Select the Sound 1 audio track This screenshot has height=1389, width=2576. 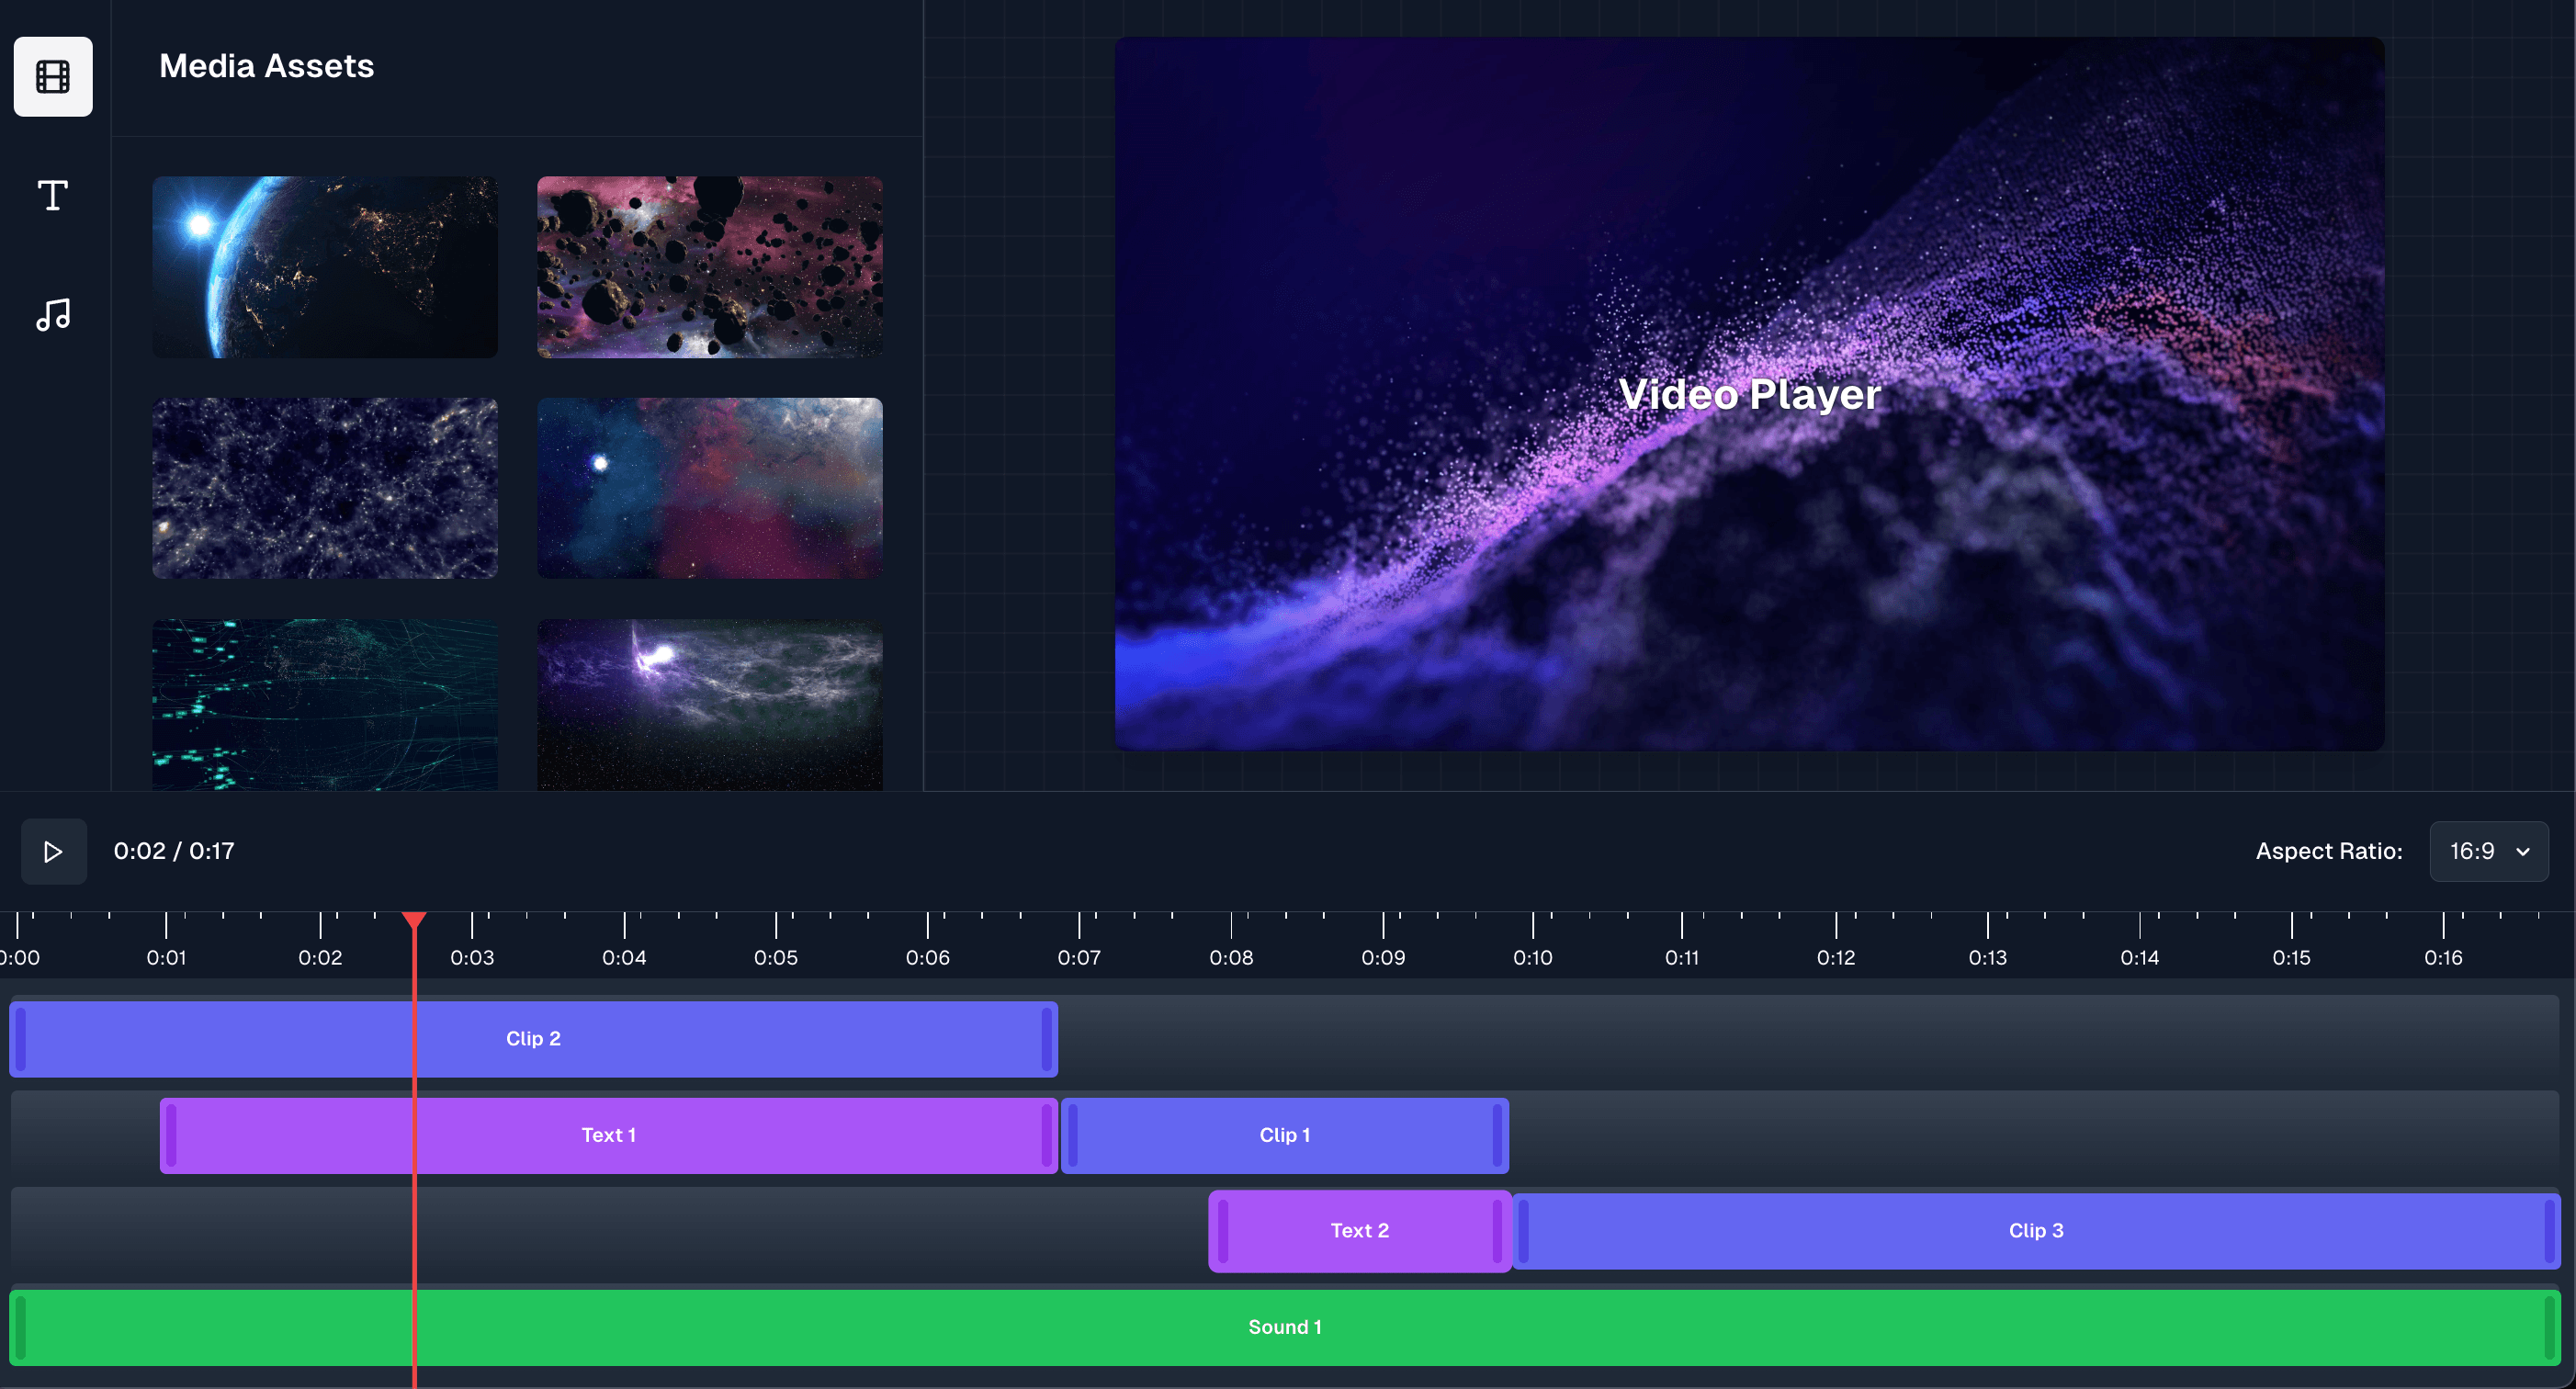(1285, 1327)
